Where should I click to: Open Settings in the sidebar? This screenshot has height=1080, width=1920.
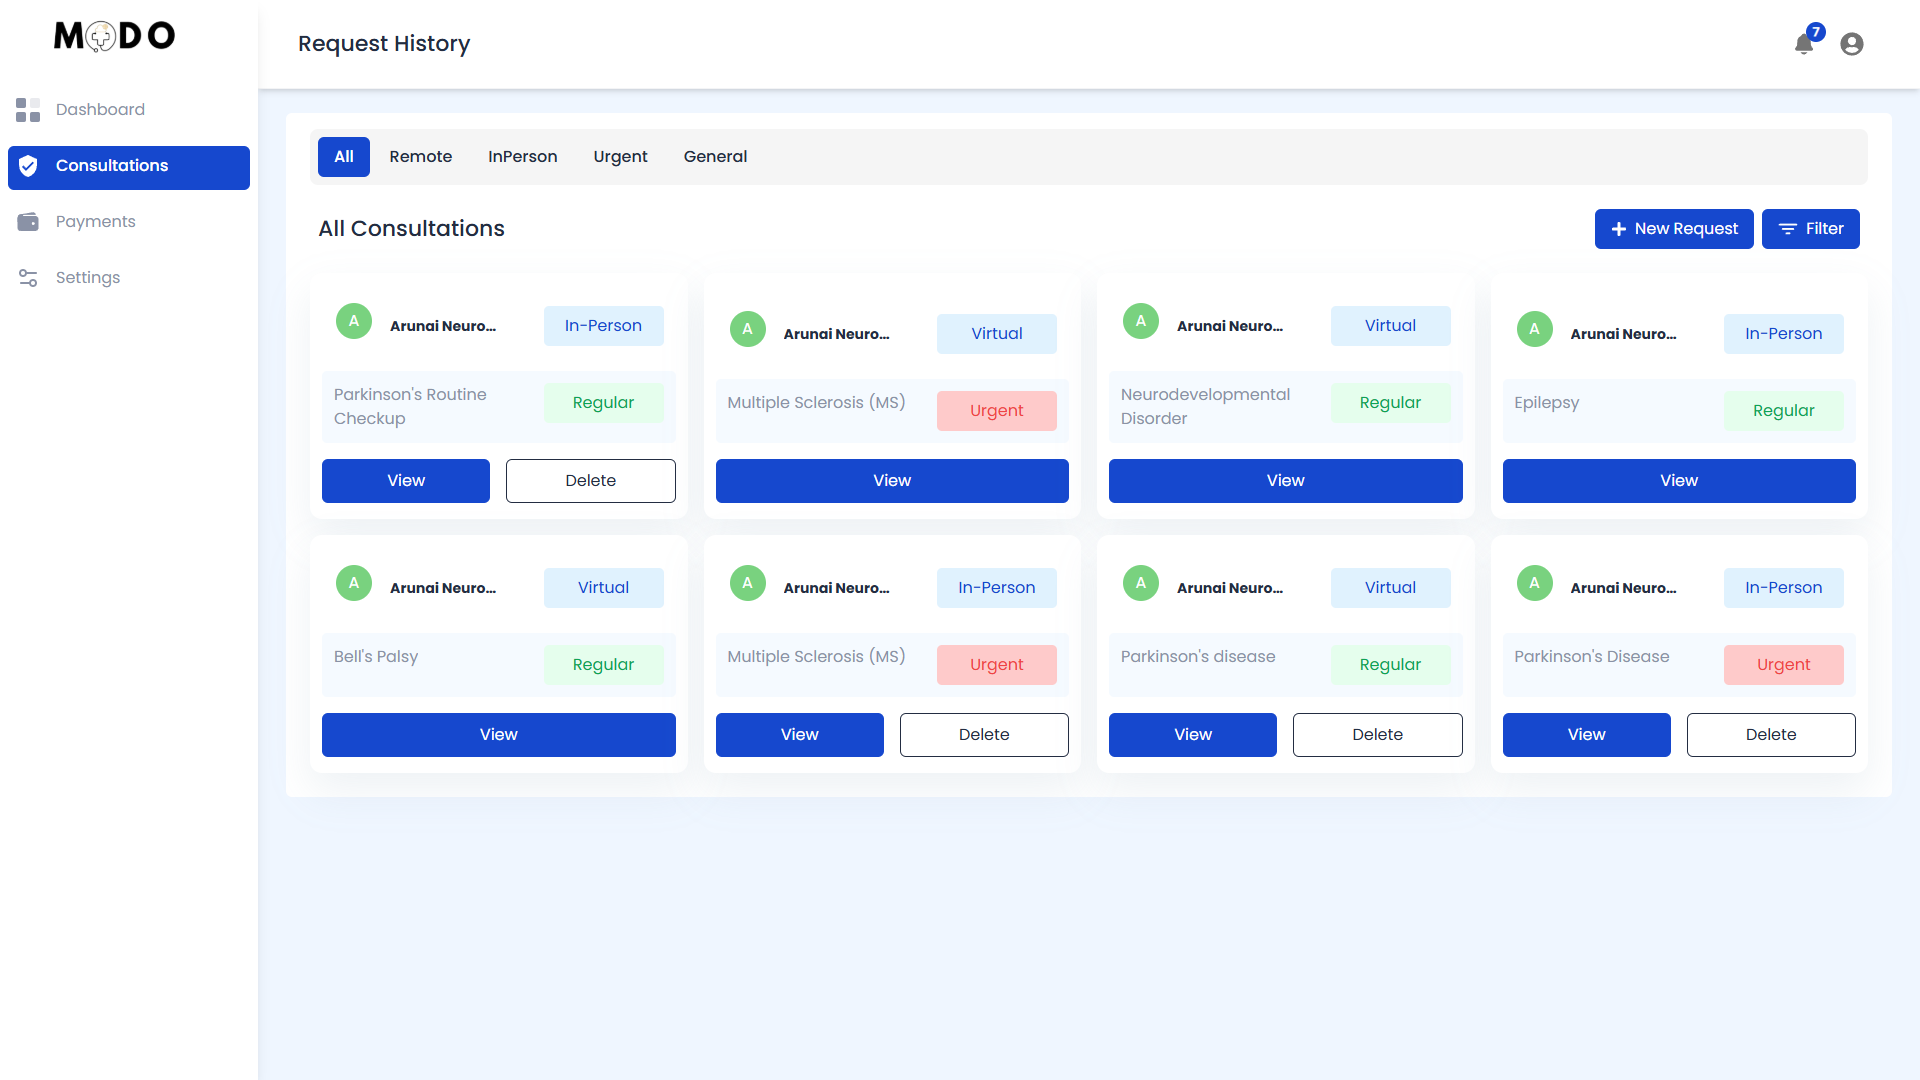pyautogui.click(x=87, y=278)
